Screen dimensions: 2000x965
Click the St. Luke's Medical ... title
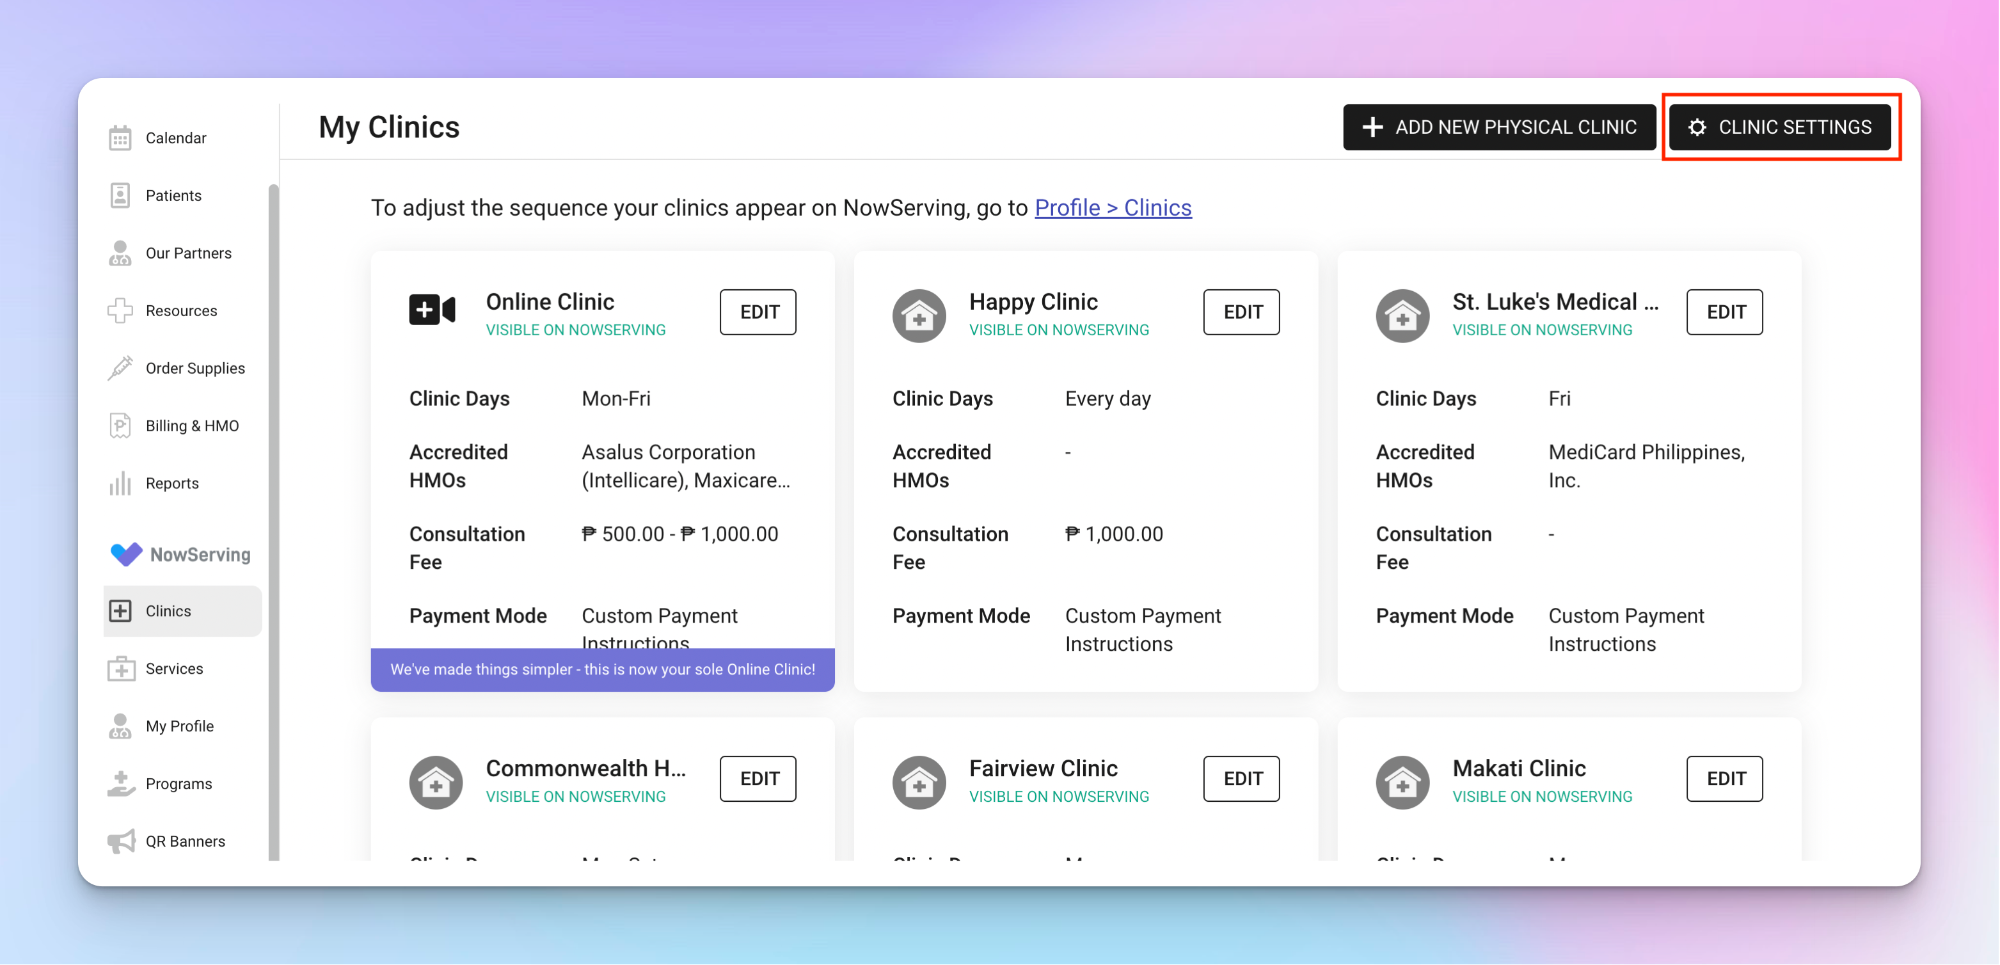[x=1555, y=302]
